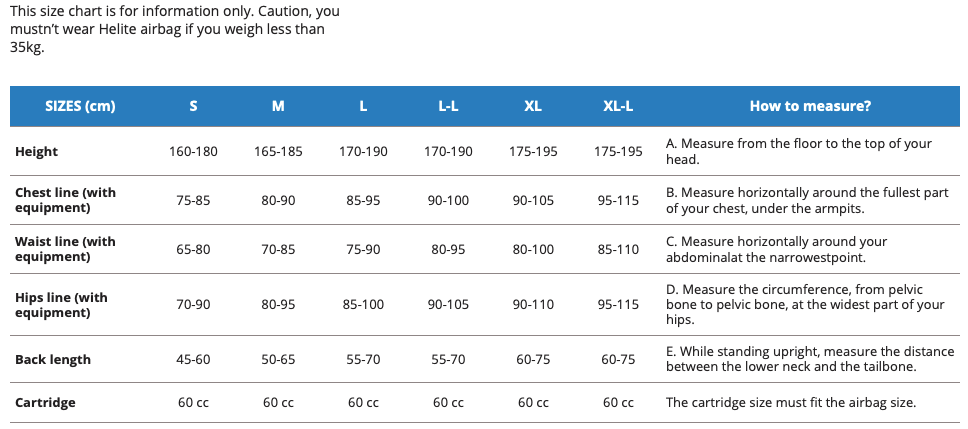Image resolution: width=968 pixels, height=429 pixels.
Task: Select the 80-90 chest value for M
Action: [x=278, y=201]
